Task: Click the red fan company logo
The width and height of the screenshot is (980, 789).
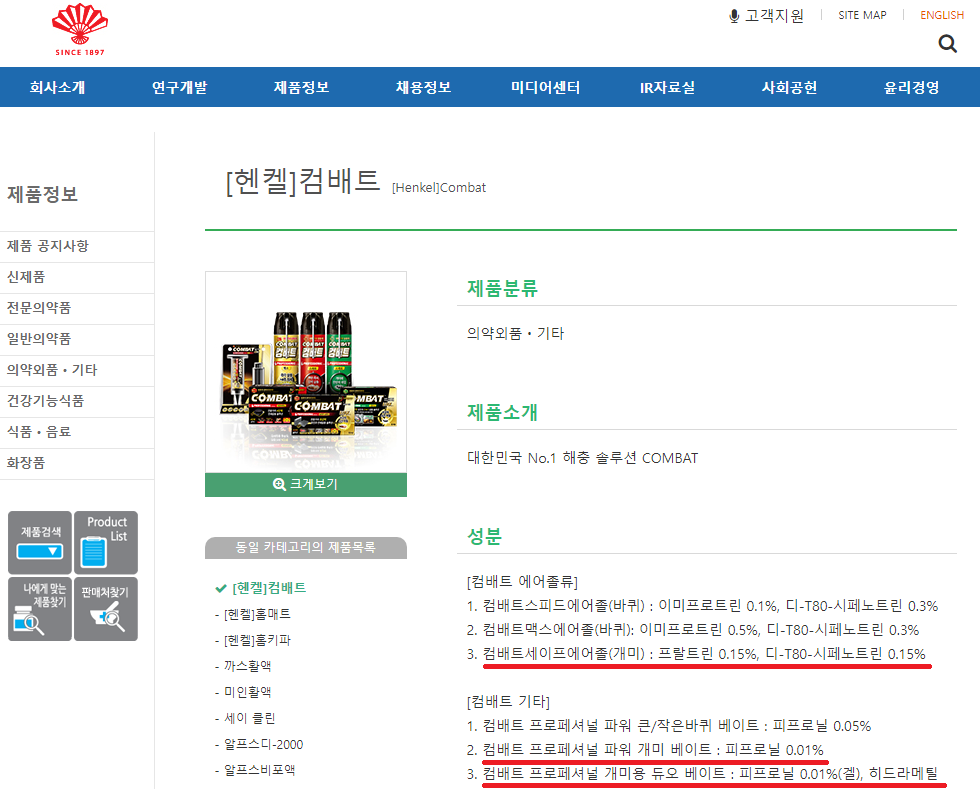Action: (x=79, y=29)
